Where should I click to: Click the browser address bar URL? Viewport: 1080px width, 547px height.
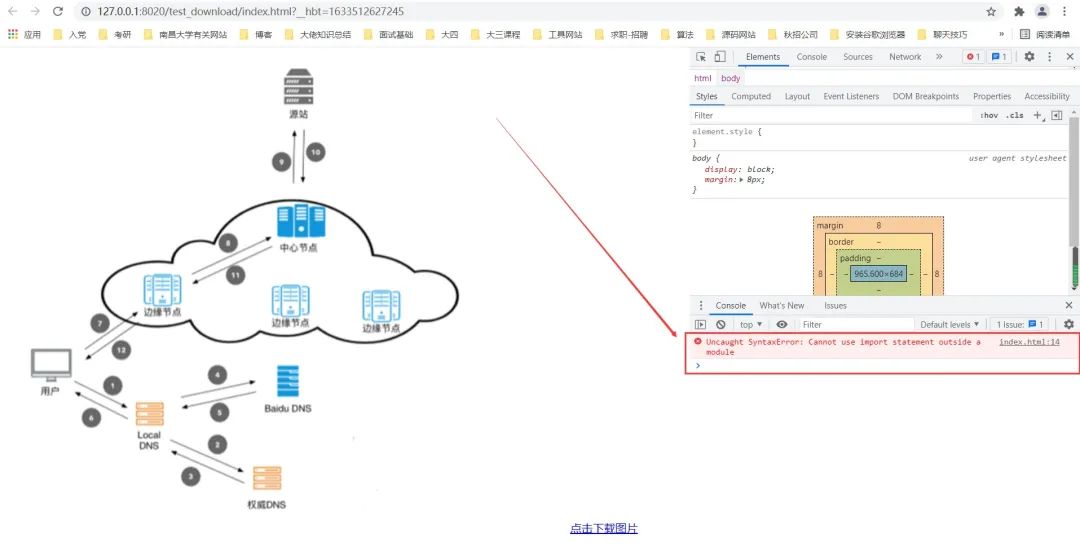[251, 12]
